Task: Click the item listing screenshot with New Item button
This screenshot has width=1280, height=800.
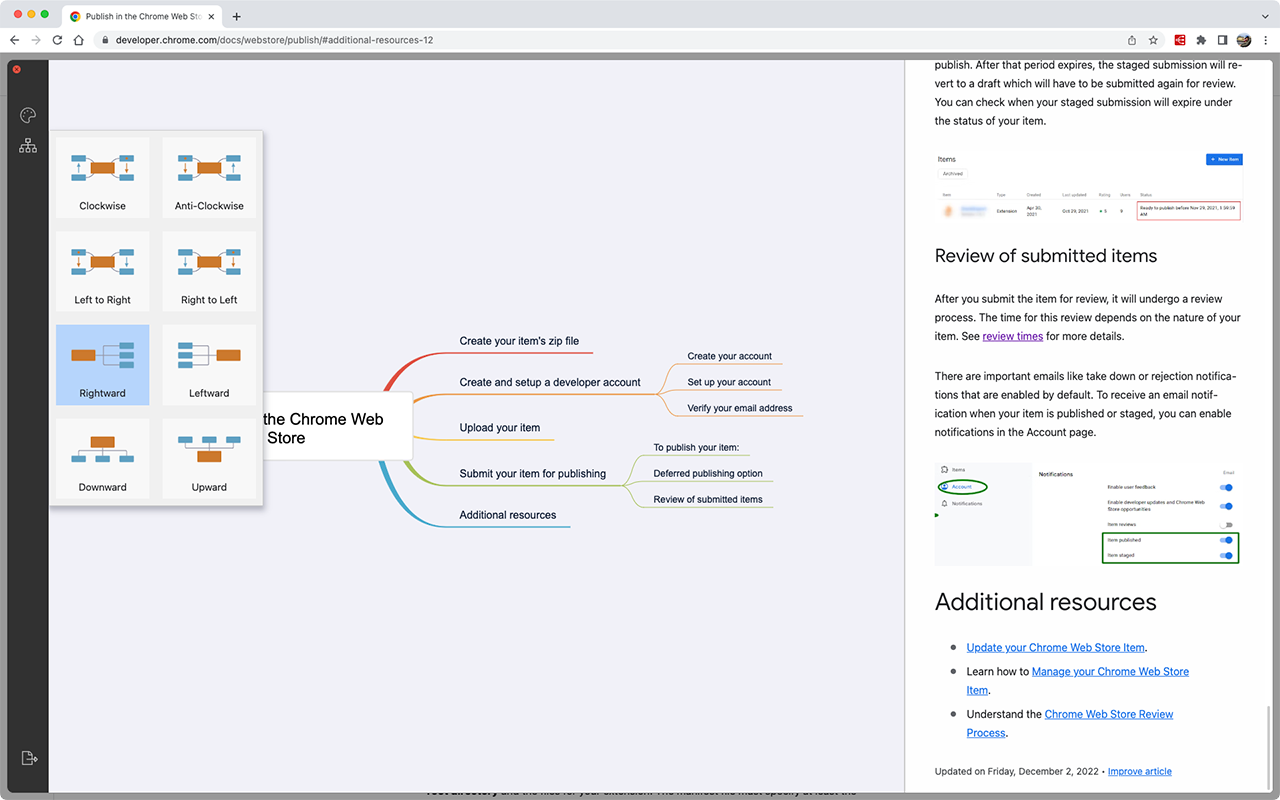Action: (x=1088, y=186)
